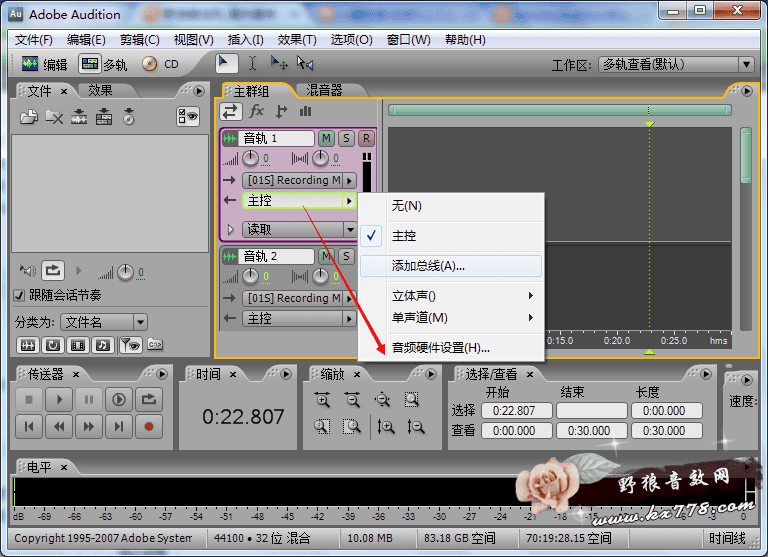768x557 pixels.
Task: Show Inputs/Outputs in Main panel
Action: 231,112
